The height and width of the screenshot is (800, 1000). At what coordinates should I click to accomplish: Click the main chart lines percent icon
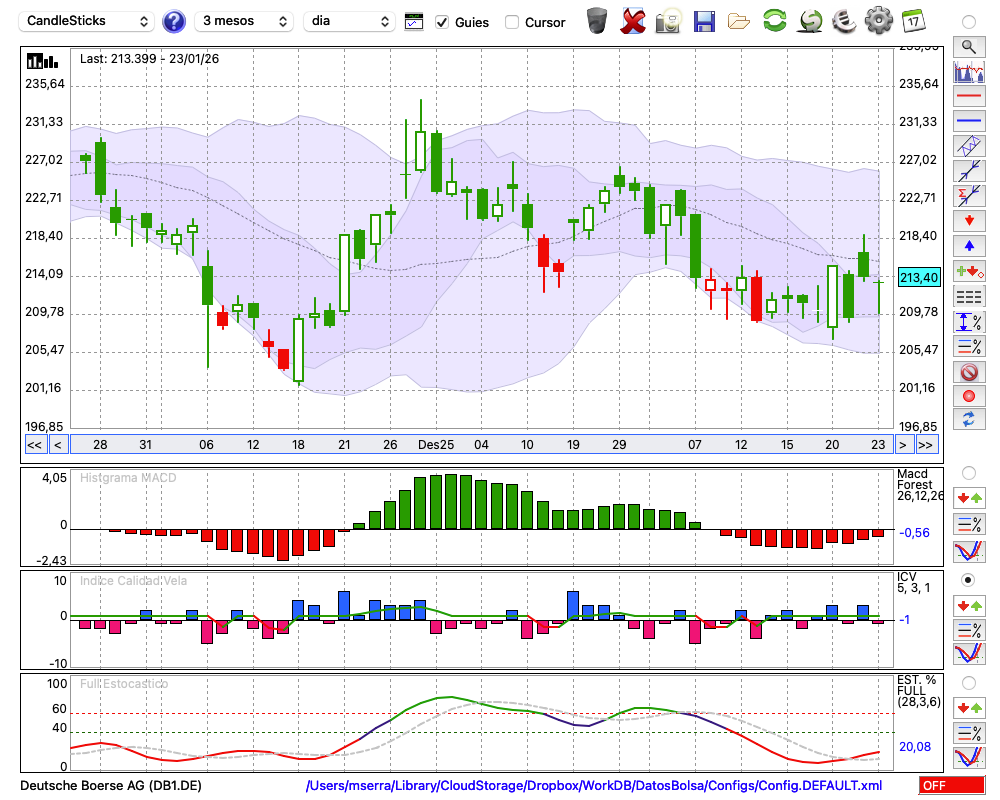(969, 346)
